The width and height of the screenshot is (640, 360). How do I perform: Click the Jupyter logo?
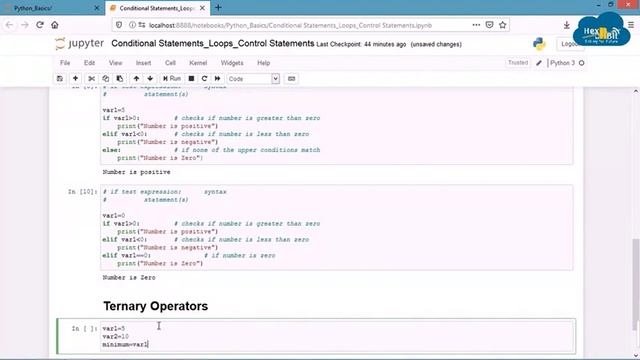[80, 43]
